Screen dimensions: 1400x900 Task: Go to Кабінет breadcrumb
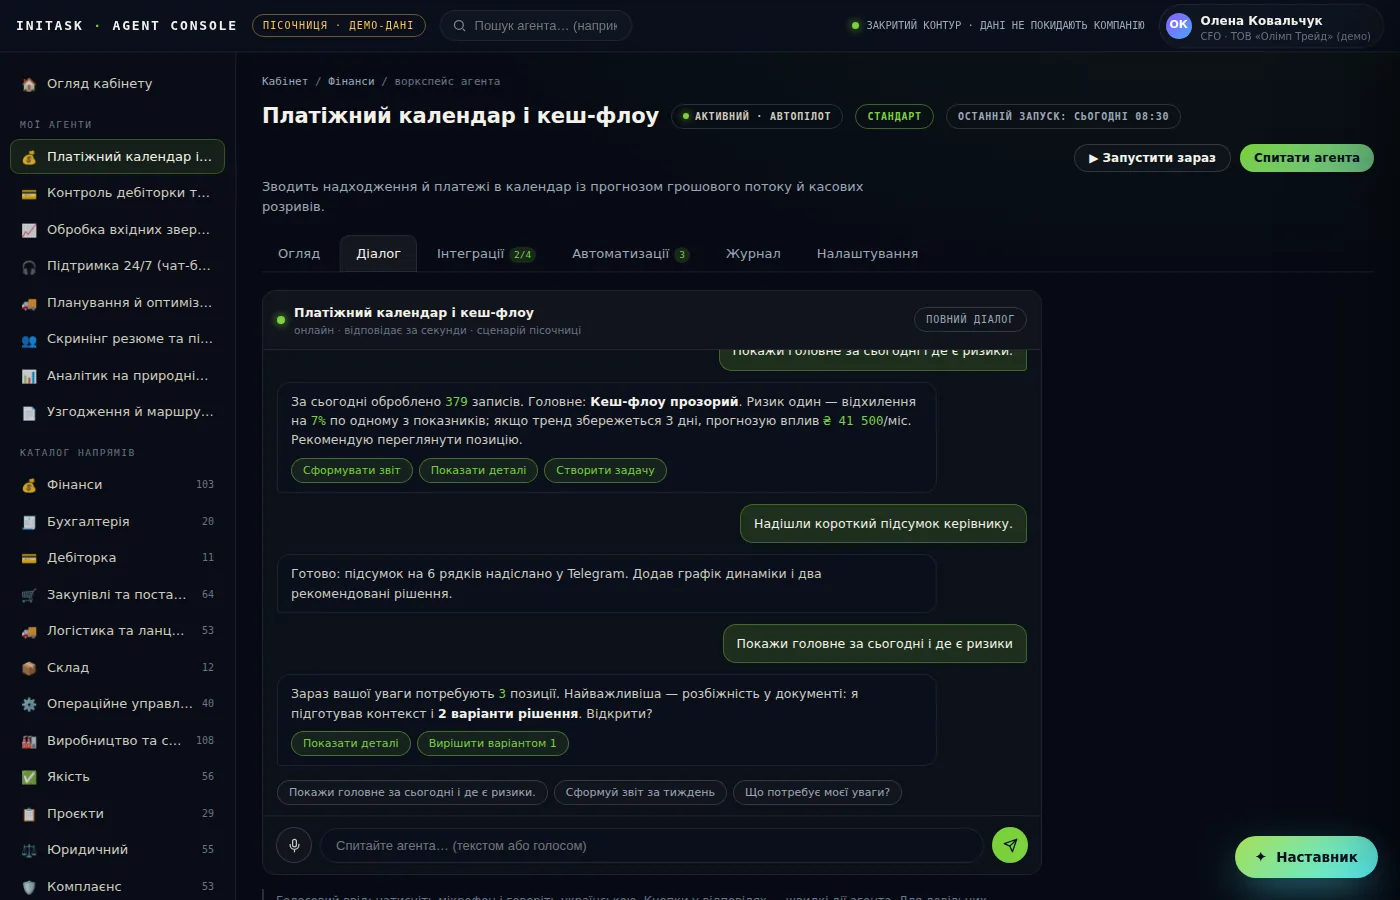pyautogui.click(x=285, y=81)
